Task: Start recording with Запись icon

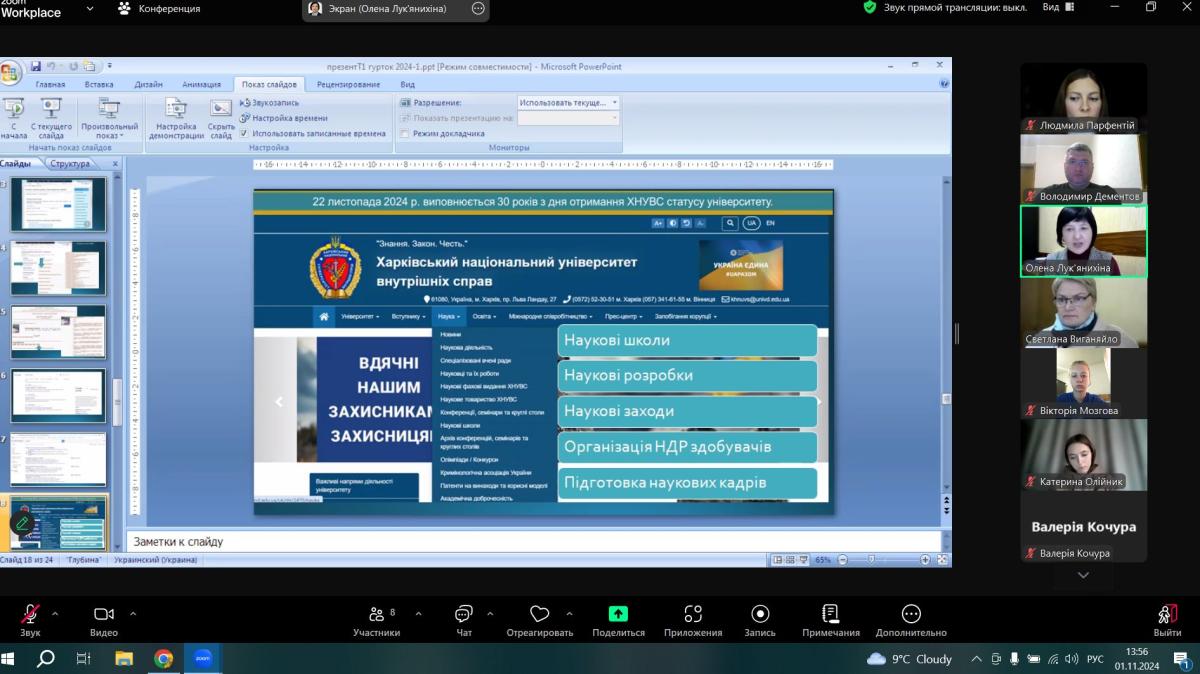Action: click(x=760, y=614)
